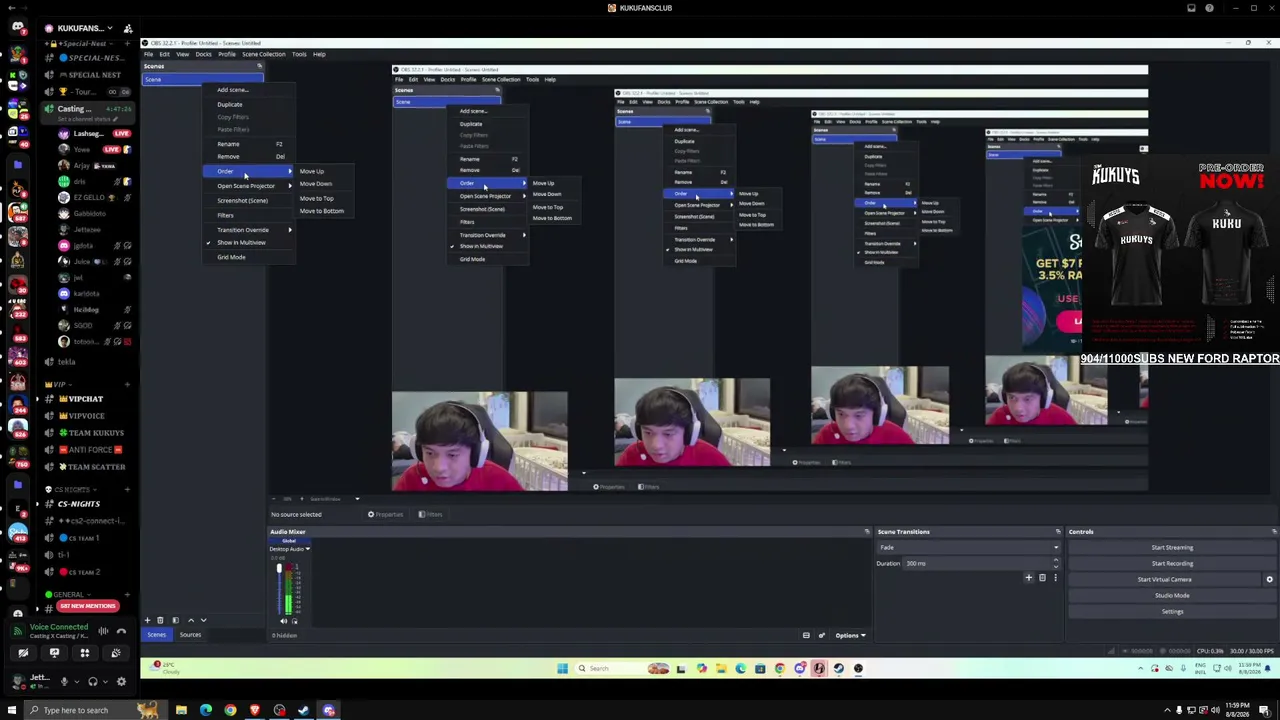Open the Discord inbox icon in title bar

[x=1191, y=8]
